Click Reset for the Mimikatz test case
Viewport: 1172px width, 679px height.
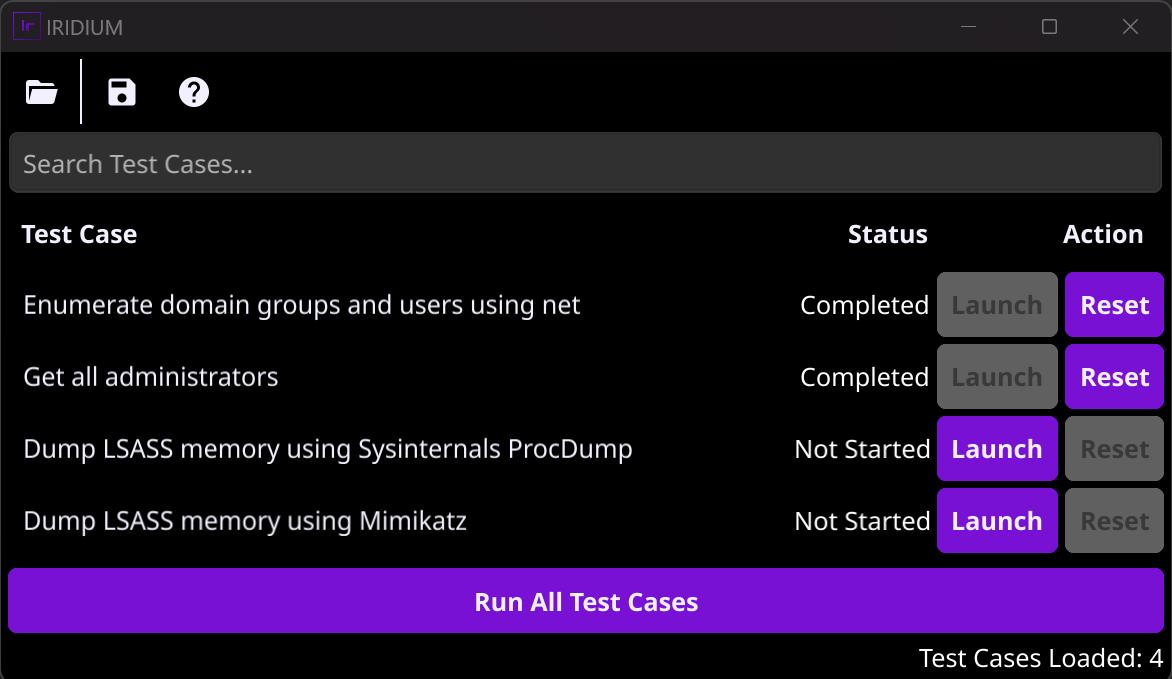point(1114,521)
